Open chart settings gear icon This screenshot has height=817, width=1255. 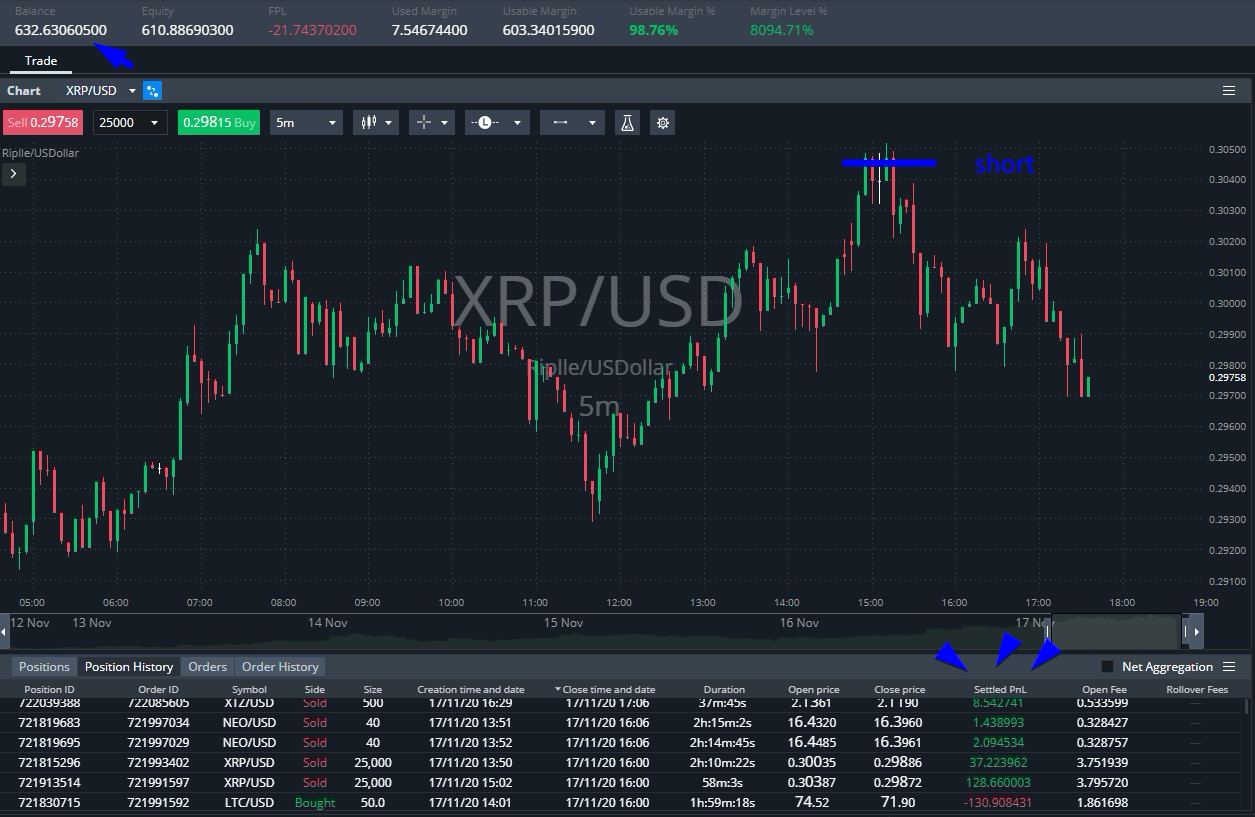[662, 123]
